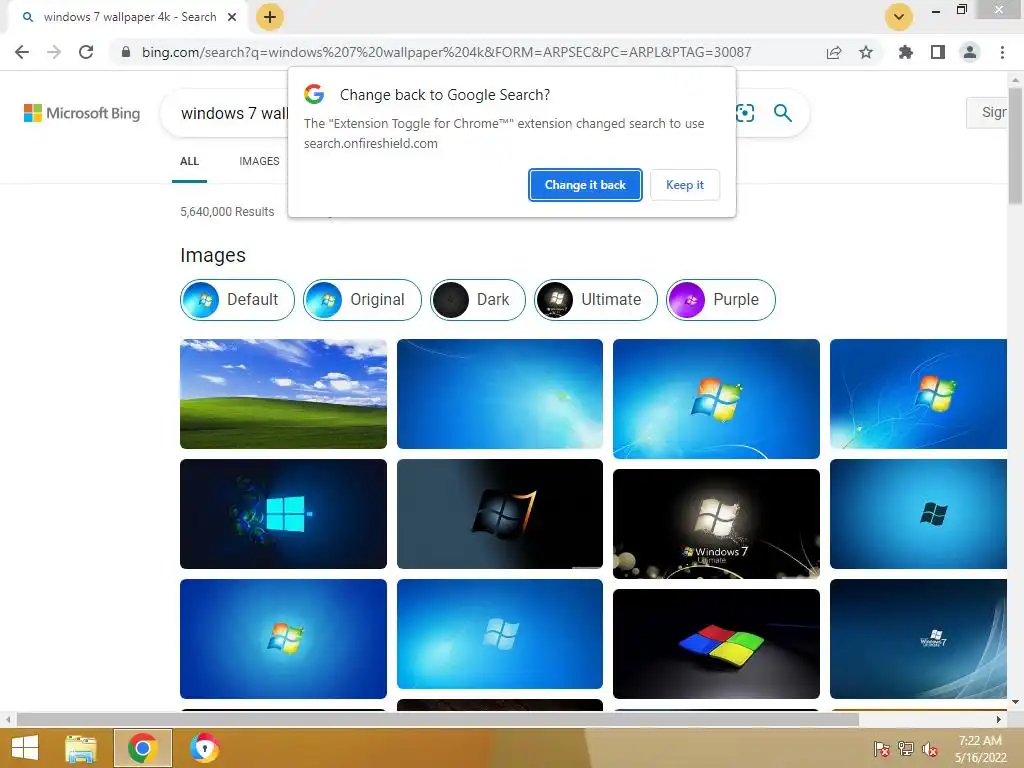Viewport: 1024px width, 768px height.
Task: Click the Action Center flag tray icon
Action: (882, 749)
